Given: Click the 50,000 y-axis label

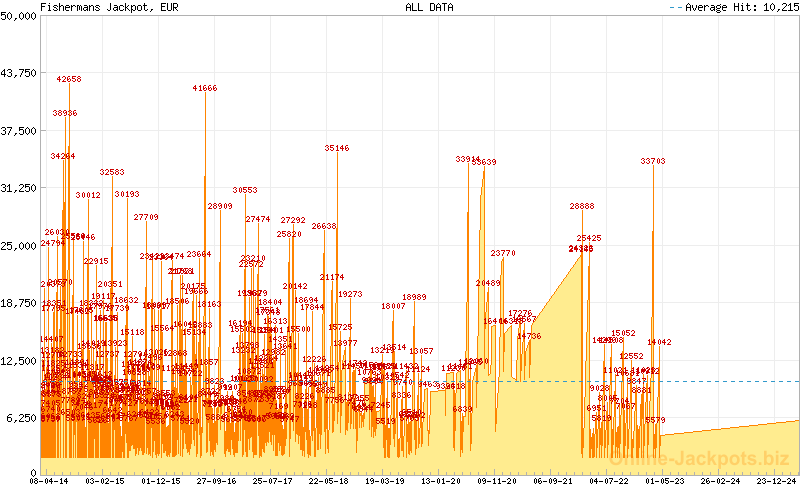Looking at the screenshot, I should click(19, 16).
